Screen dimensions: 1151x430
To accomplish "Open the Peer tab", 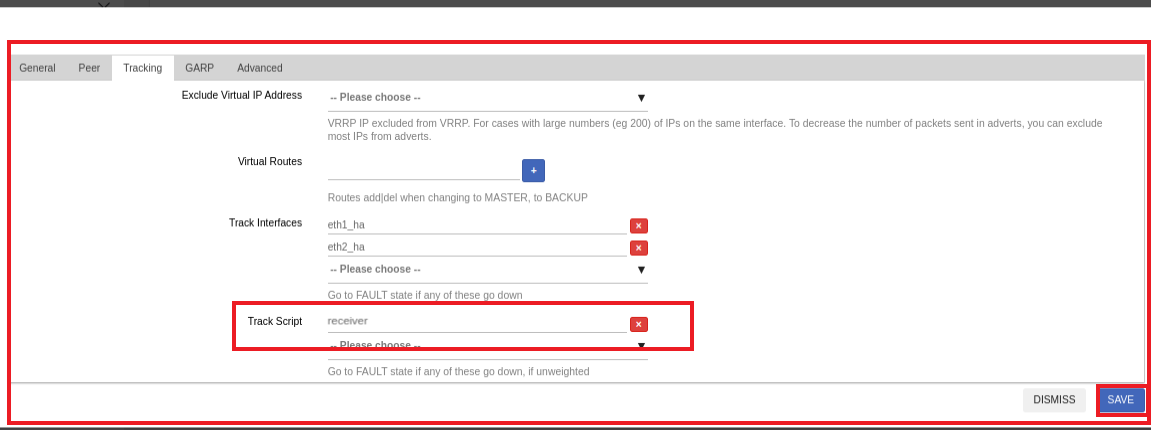I will coord(89,68).
